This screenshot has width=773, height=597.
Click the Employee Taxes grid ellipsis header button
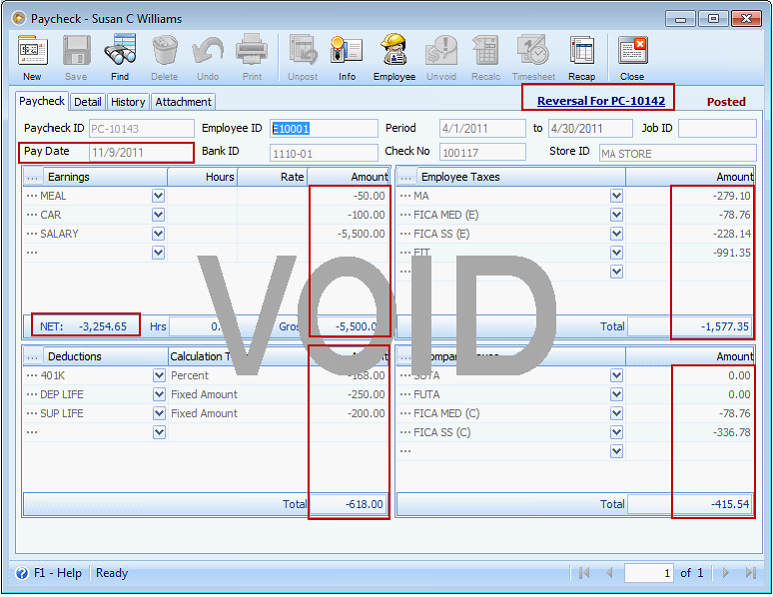coord(406,177)
